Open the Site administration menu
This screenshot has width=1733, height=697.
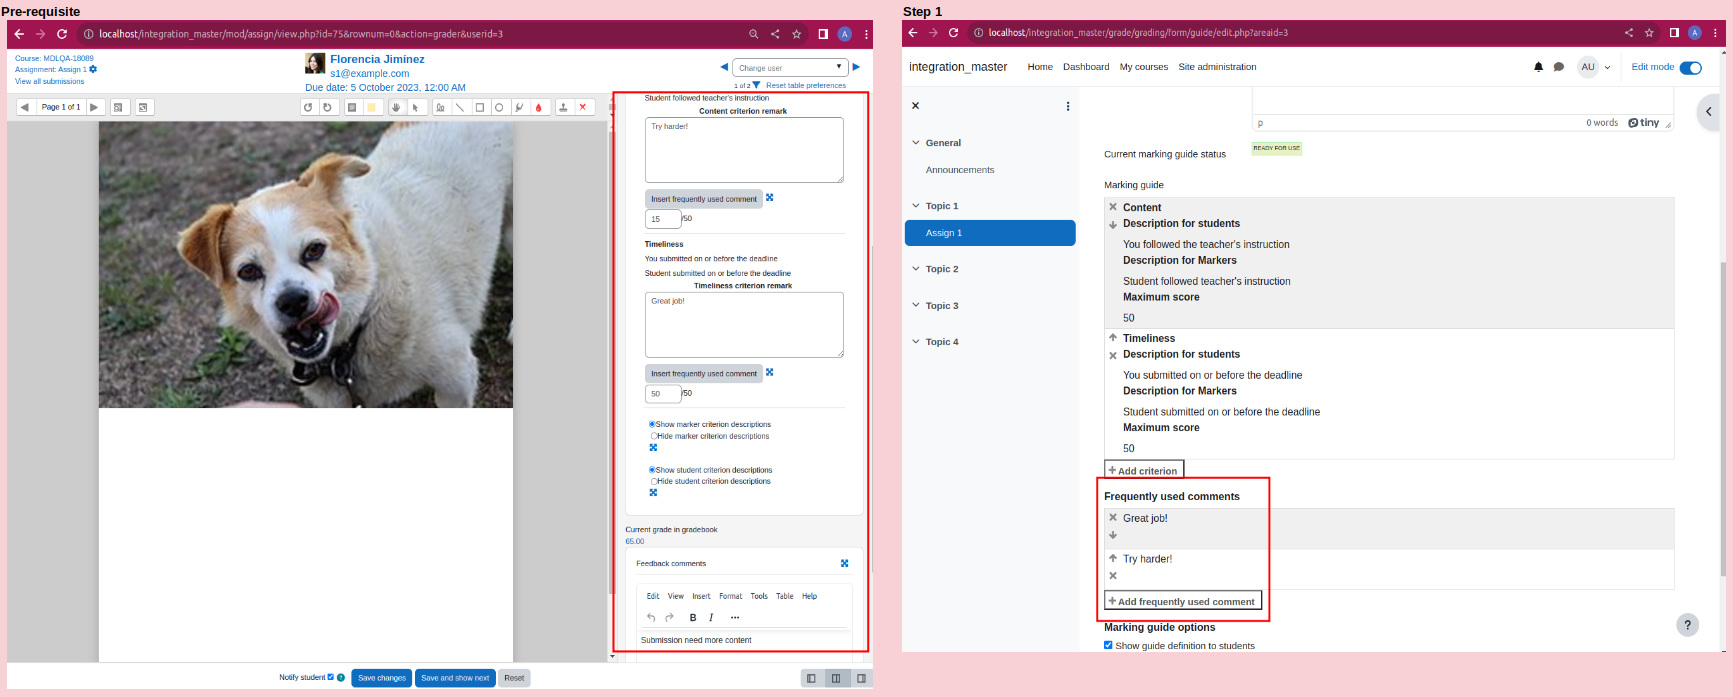[1217, 67]
